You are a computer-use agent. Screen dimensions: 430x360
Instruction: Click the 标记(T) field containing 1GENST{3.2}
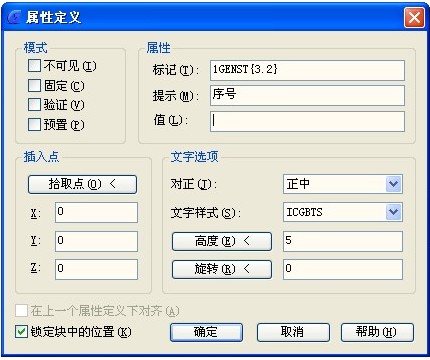[307, 70]
